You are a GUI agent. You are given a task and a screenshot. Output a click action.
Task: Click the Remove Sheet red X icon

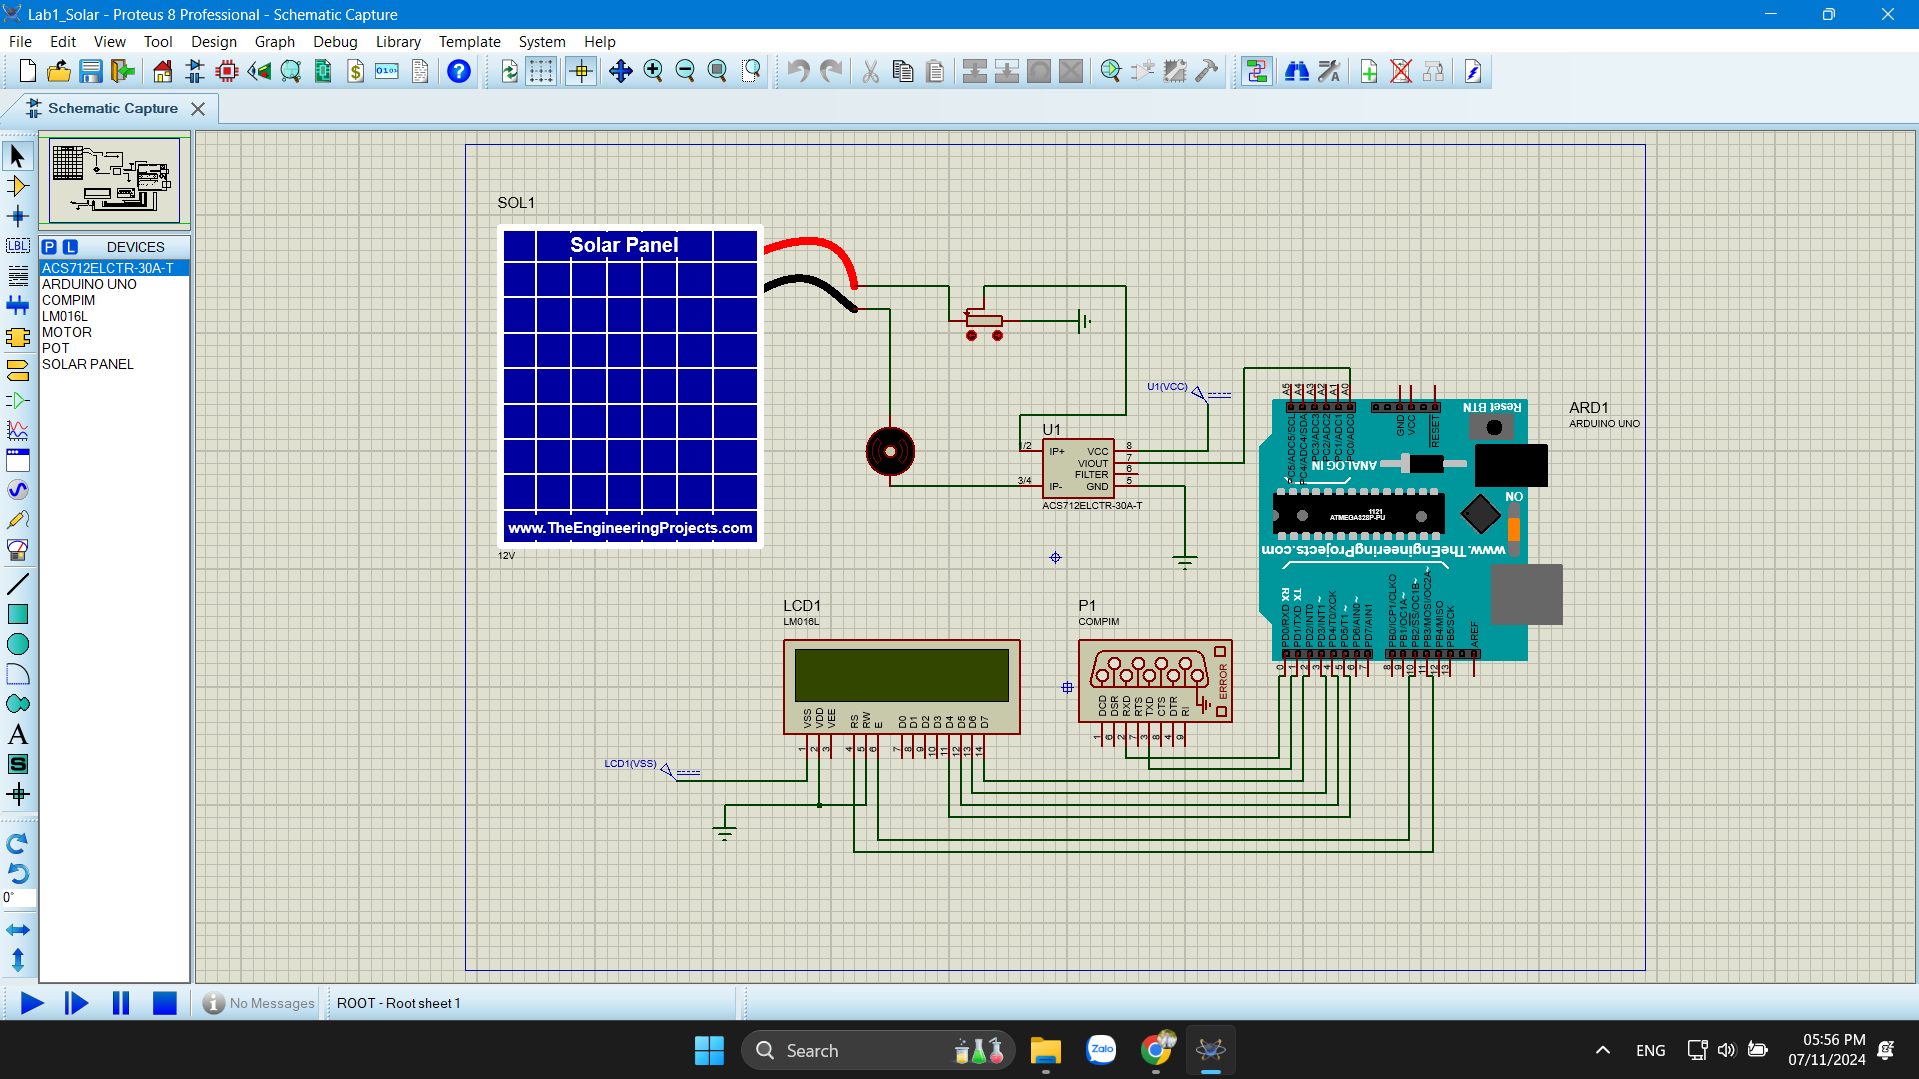pos(1401,71)
